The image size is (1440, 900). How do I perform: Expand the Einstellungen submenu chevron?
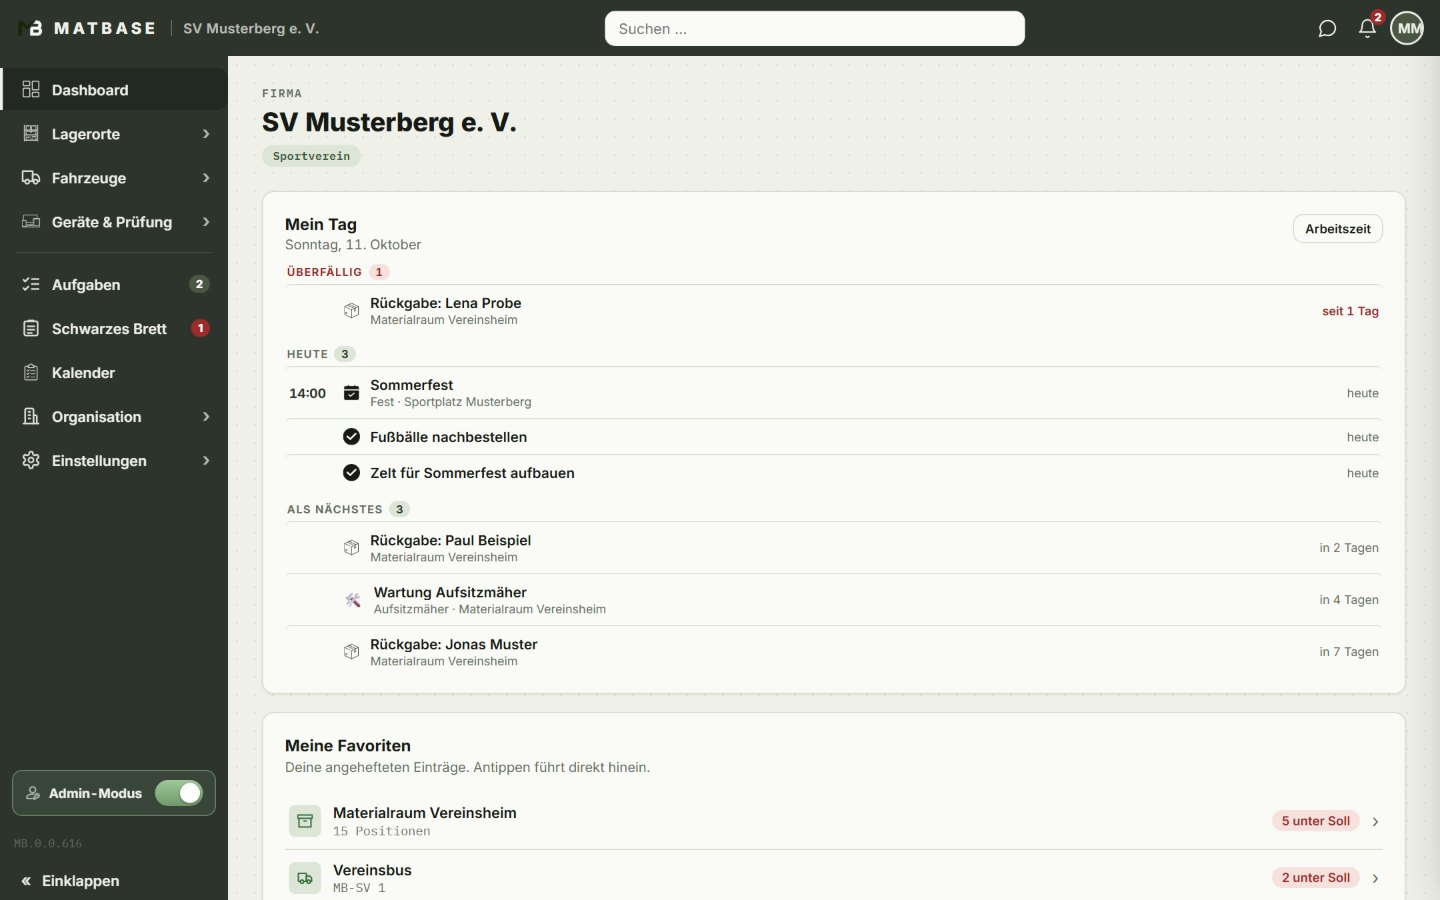click(206, 461)
